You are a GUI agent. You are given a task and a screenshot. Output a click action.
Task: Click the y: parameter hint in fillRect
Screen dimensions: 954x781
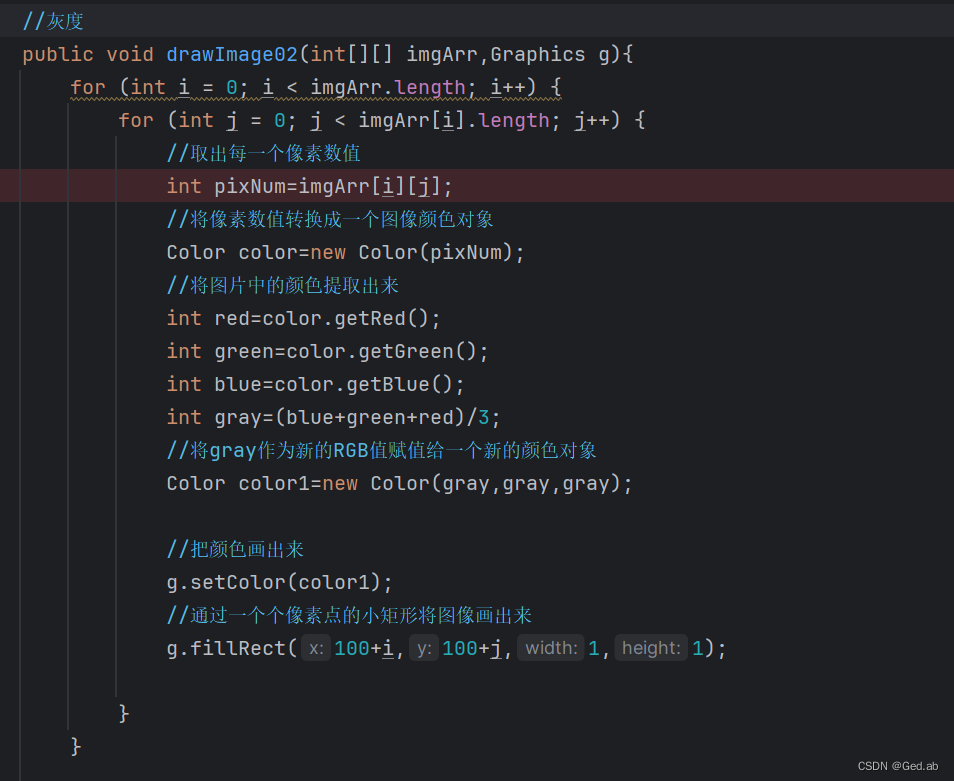point(424,648)
